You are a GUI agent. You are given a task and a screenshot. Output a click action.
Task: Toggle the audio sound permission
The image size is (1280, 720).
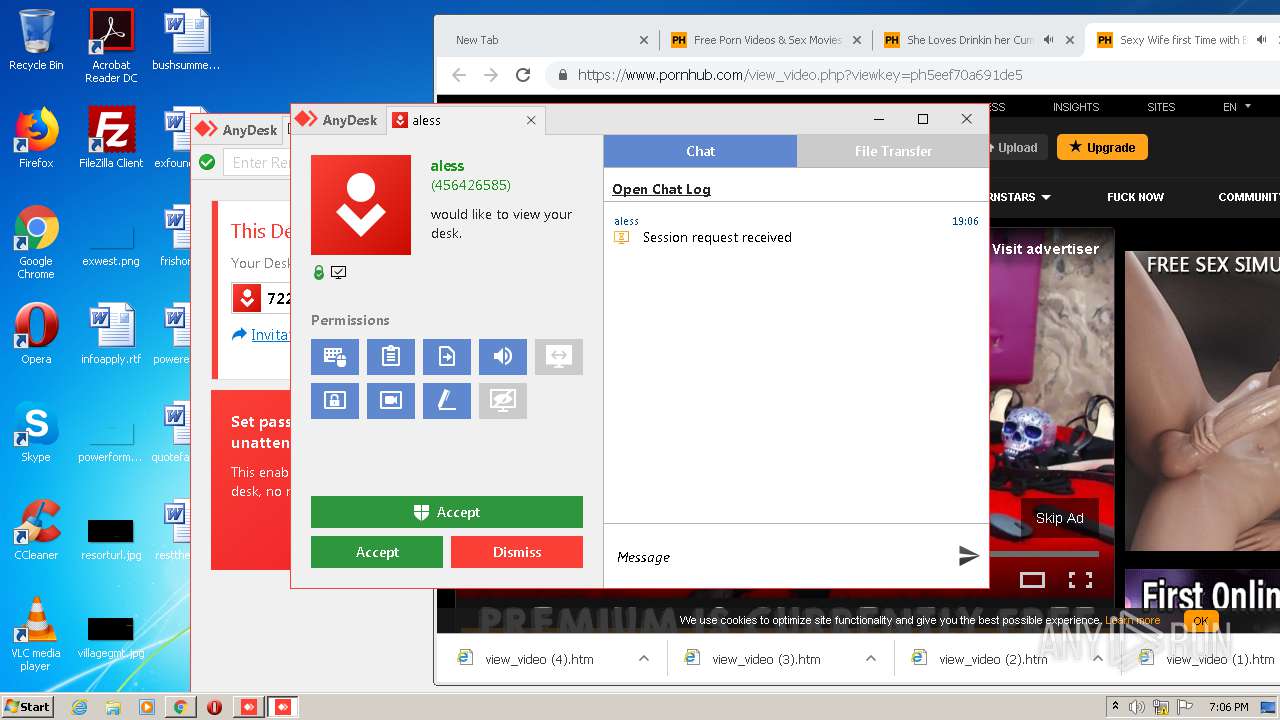[x=503, y=356]
